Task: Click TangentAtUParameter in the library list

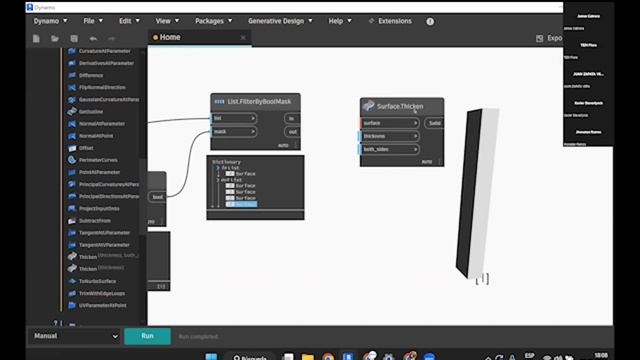Action: coord(104,233)
